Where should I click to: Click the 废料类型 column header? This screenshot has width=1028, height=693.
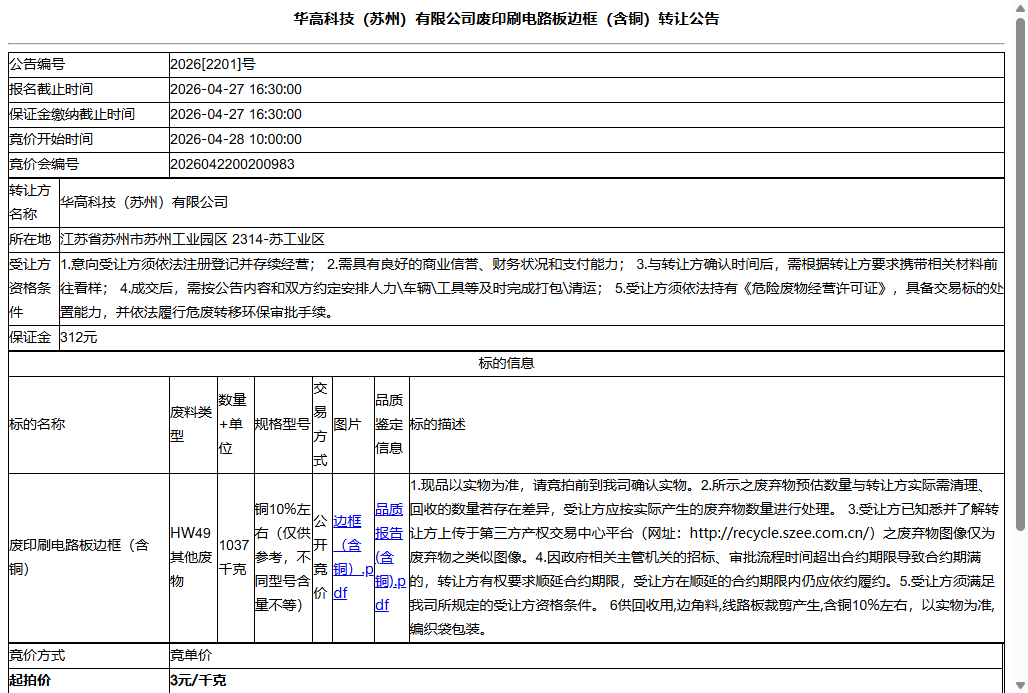[193, 425]
